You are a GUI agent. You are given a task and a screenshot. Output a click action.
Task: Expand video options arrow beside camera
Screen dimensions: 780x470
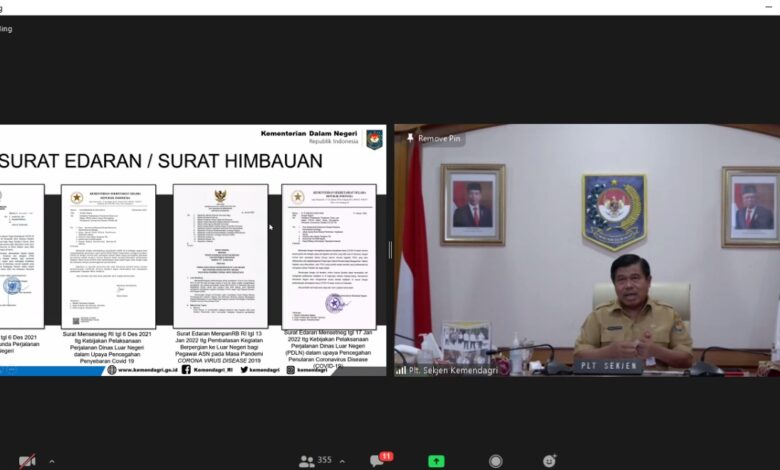52,461
